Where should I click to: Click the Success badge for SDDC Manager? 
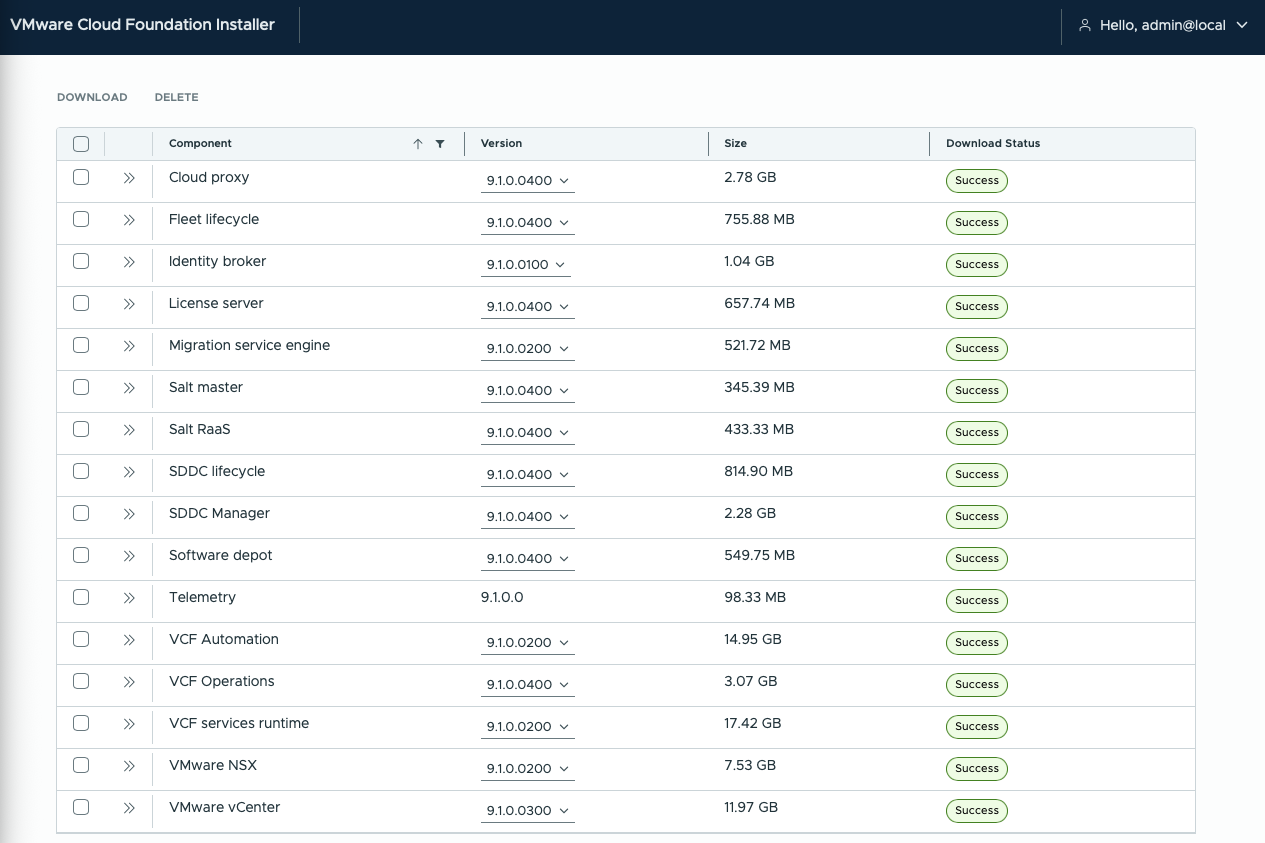click(977, 517)
